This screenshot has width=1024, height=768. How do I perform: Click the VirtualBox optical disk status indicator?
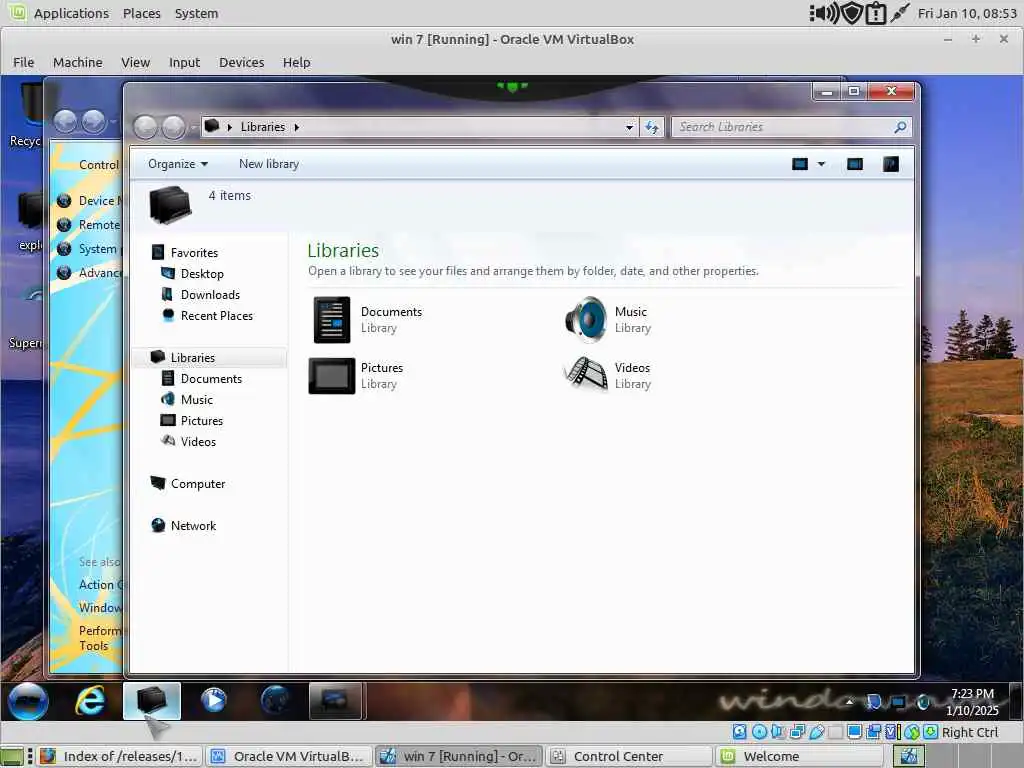click(759, 732)
